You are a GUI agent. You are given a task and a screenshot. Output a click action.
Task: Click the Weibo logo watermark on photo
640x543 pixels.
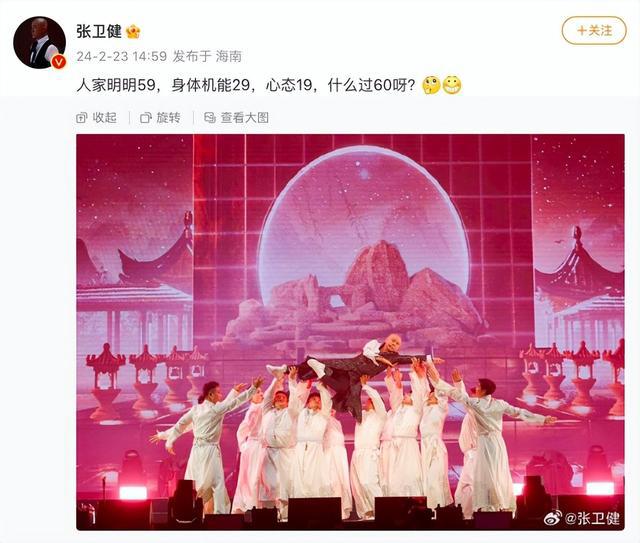(553, 518)
